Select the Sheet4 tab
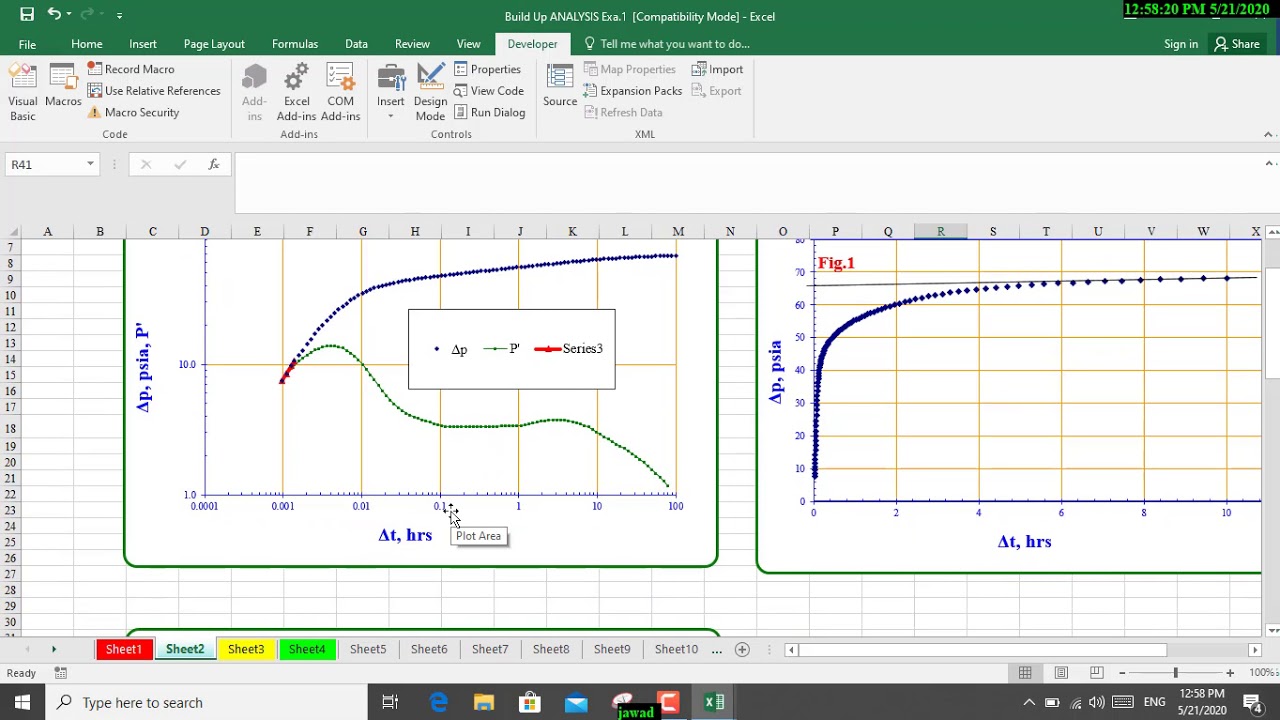The height and width of the screenshot is (720, 1280). click(307, 650)
